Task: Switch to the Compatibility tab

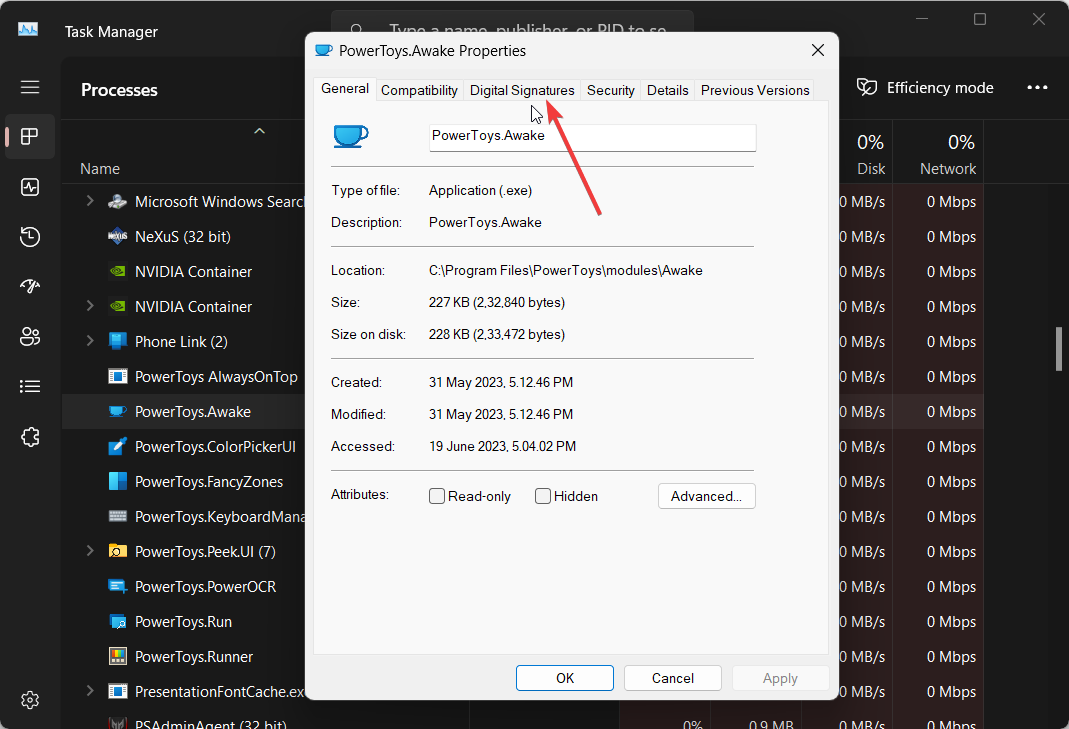Action: pos(419,90)
